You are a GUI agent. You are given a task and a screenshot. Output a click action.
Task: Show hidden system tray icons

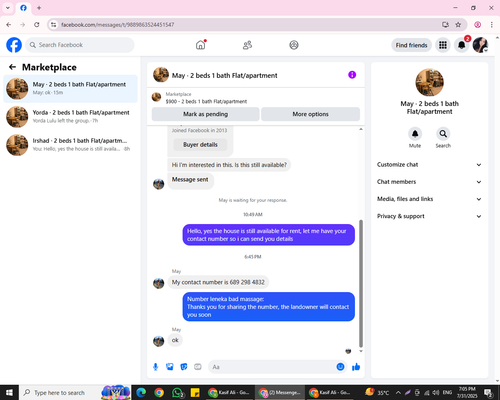coord(398,393)
